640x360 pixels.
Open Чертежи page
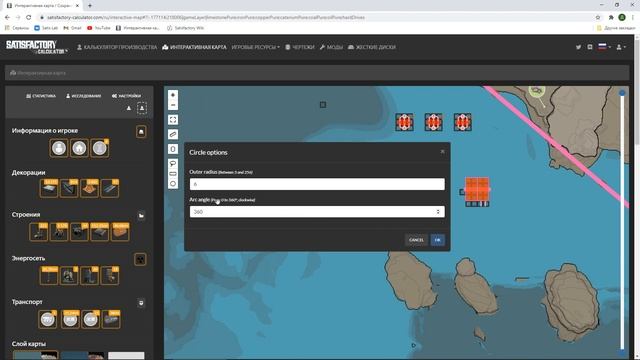300,47
